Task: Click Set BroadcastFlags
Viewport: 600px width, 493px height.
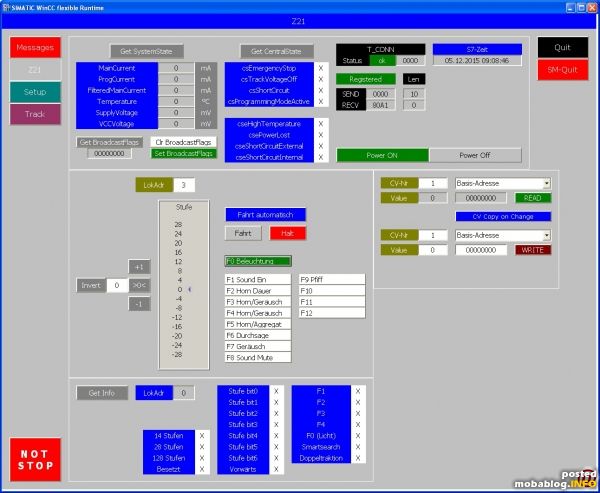Action: coord(183,153)
